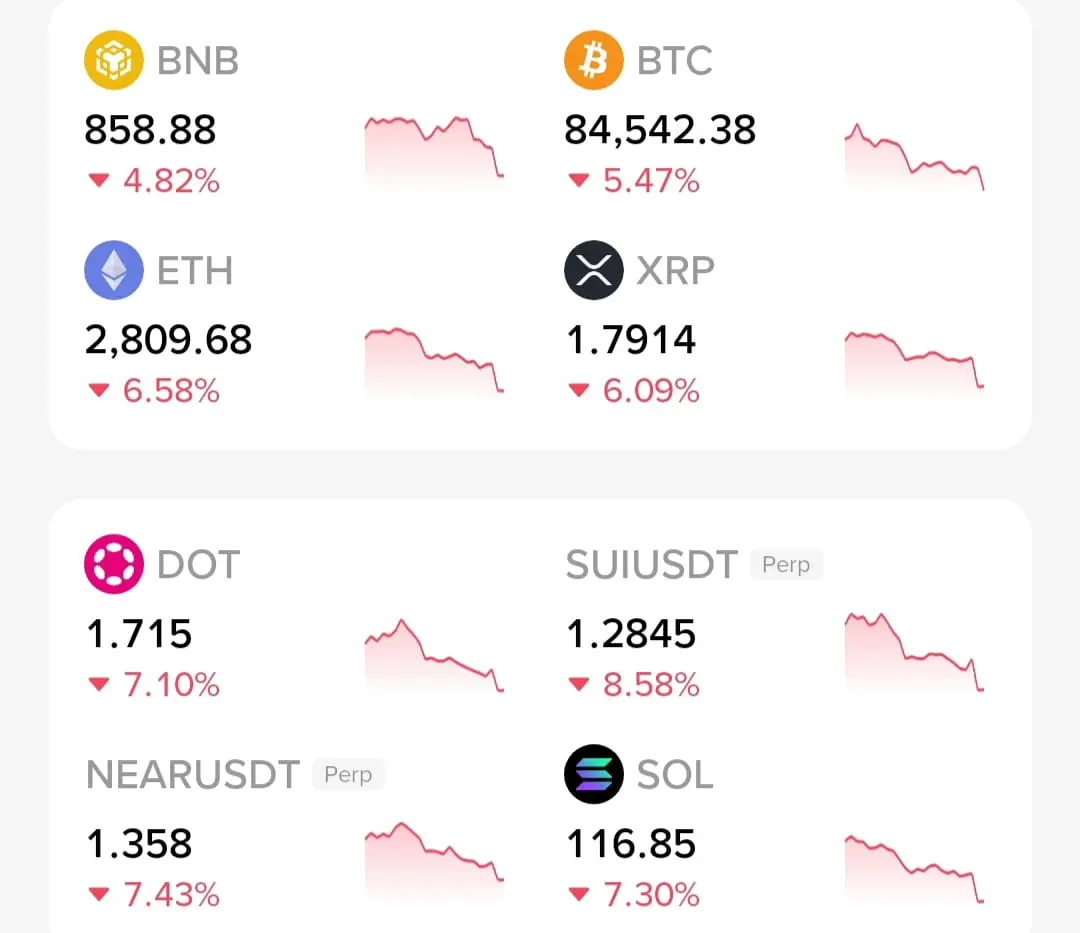View the XRP mini price chart
Image resolution: width=1080 pixels, height=933 pixels.
(914, 360)
